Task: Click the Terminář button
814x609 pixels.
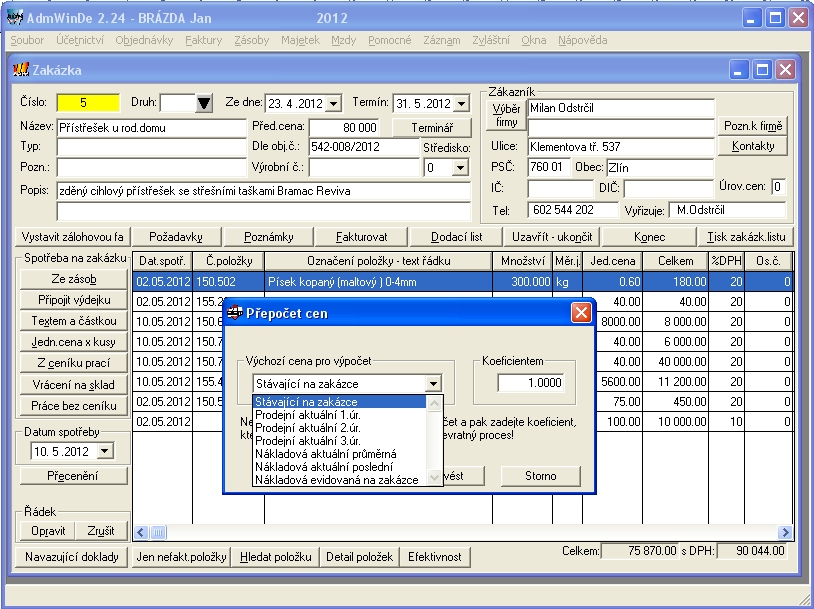Action: 432,127
